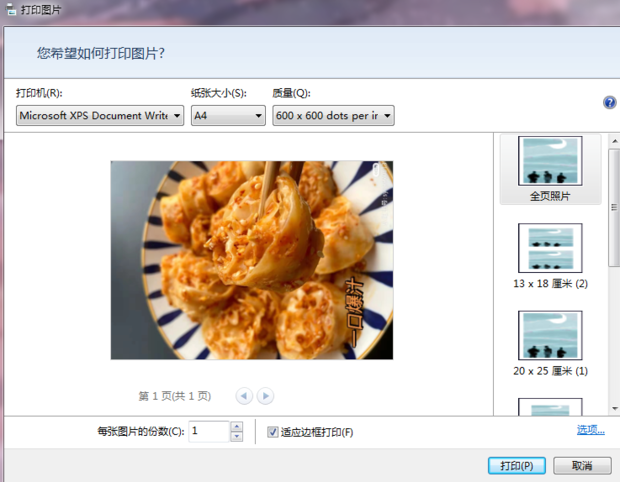The height and width of the screenshot is (482, 620).
Task: Click the 质量(Q): label
Action: click(291, 93)
